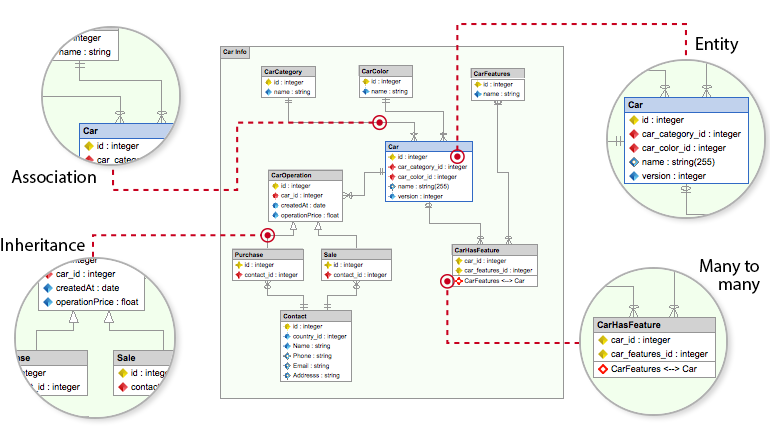Click the blue diamond icon next to CarCategory name
The width and height of the screenshot is (770, 436).
(267, 92)
